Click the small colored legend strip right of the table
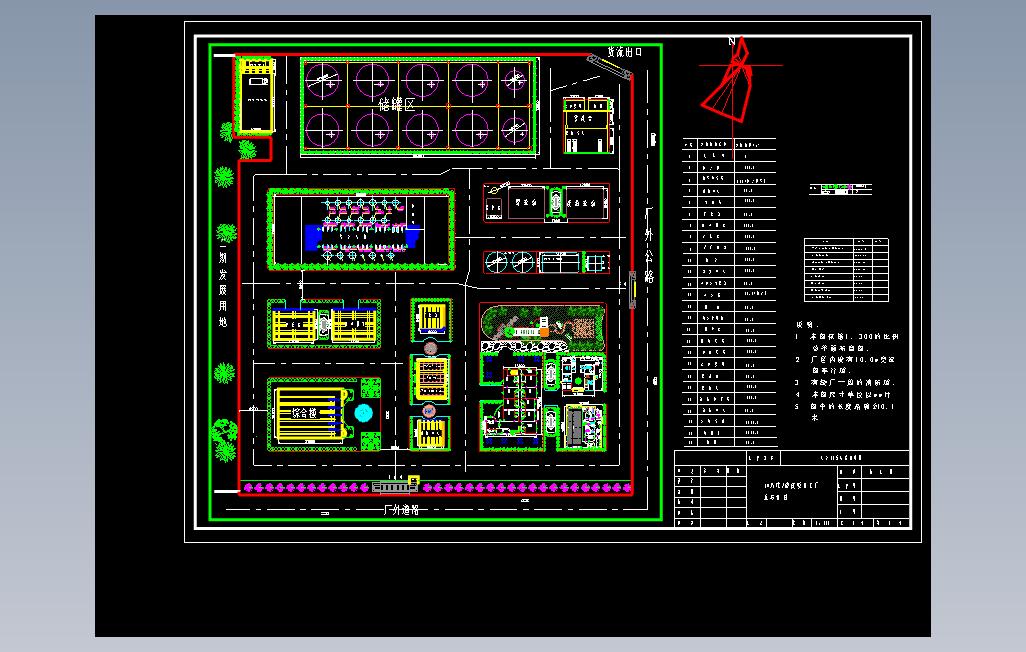Screen dimensions: 1026x652 tap(840, 189)
